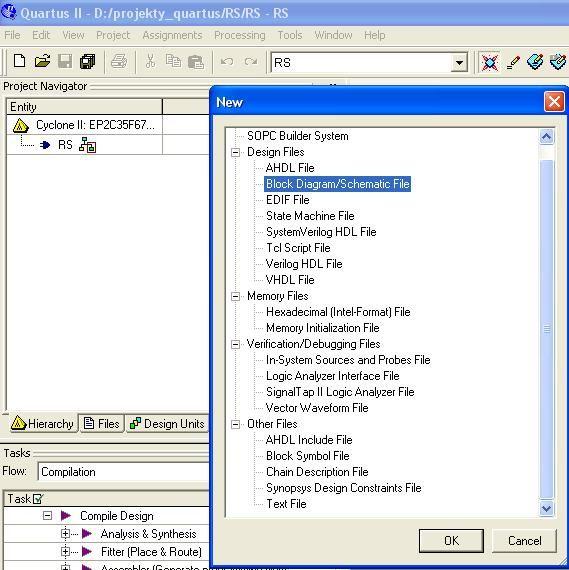Click the Redo arrow icon

251,61
